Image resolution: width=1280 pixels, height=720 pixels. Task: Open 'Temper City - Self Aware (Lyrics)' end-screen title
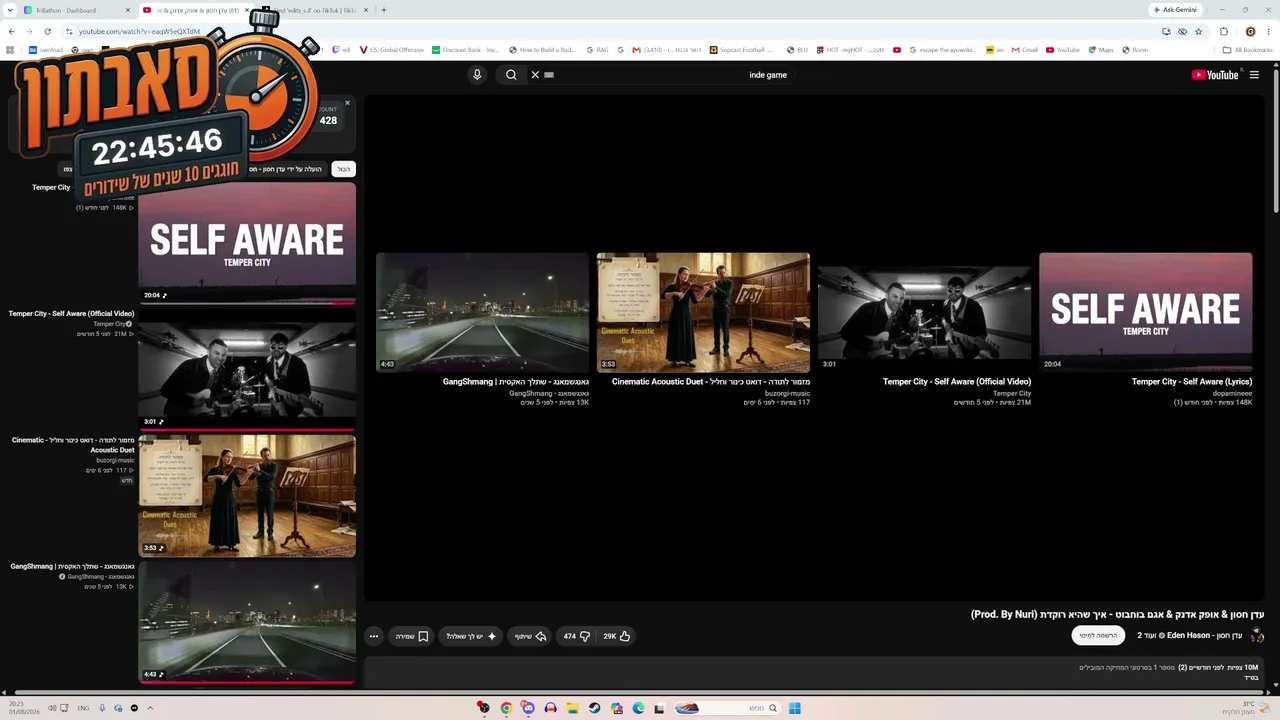[1191, 382]
